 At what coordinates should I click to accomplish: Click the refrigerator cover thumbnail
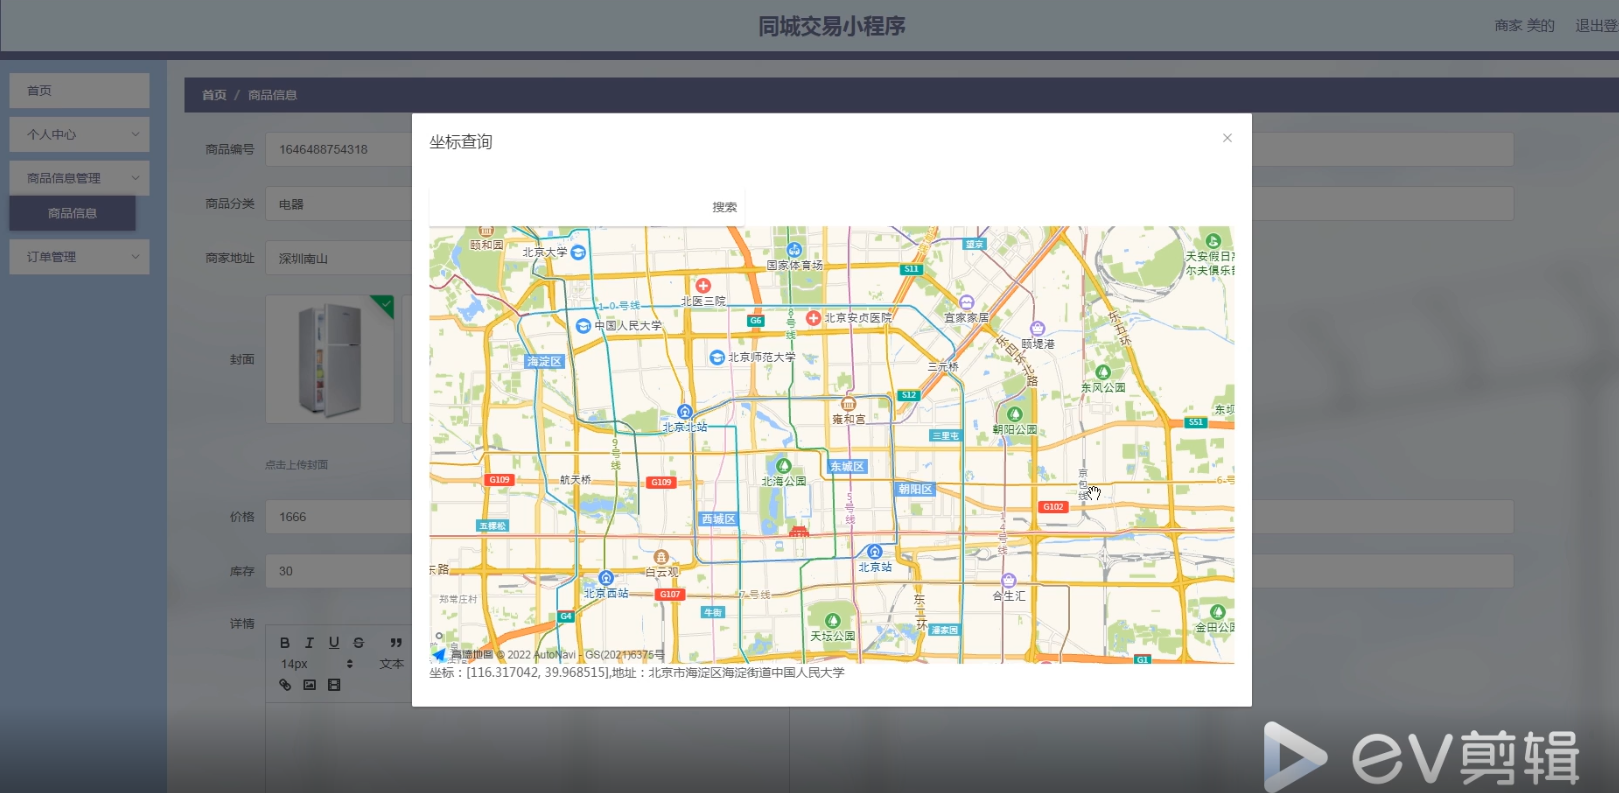(329, 359)
